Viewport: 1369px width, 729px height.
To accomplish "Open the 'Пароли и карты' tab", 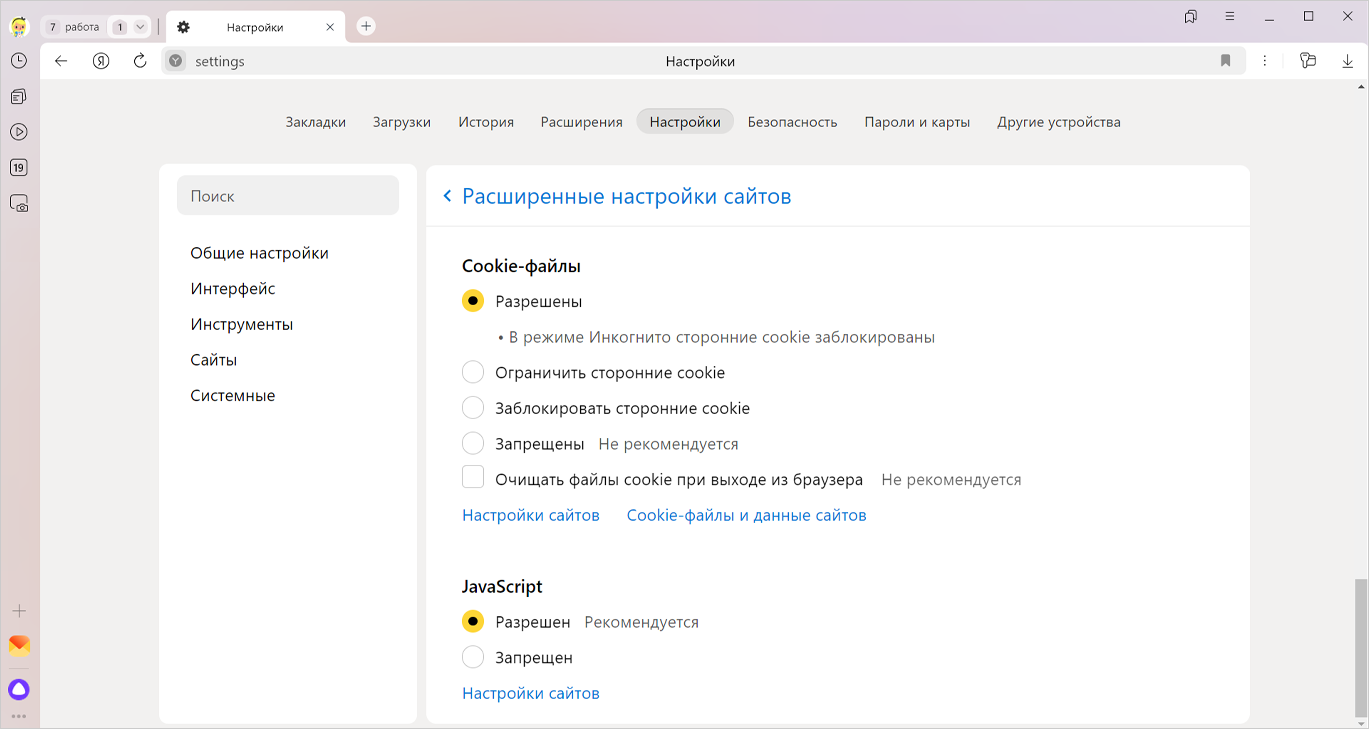I will (x=917, y=122).
